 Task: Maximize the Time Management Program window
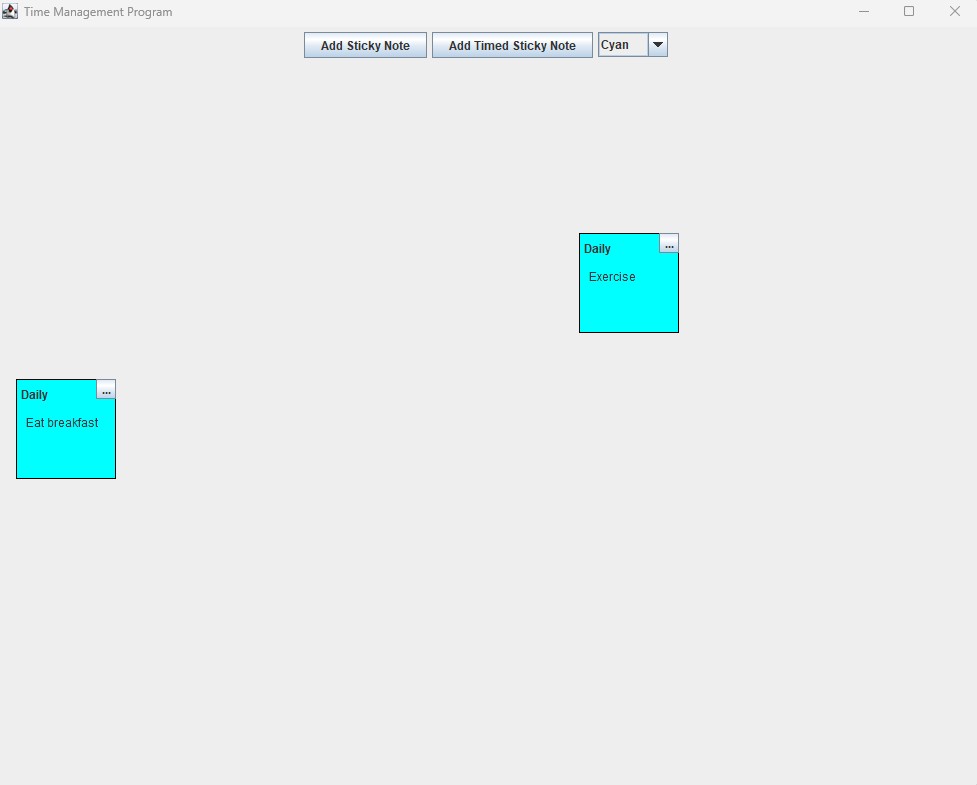909,11
